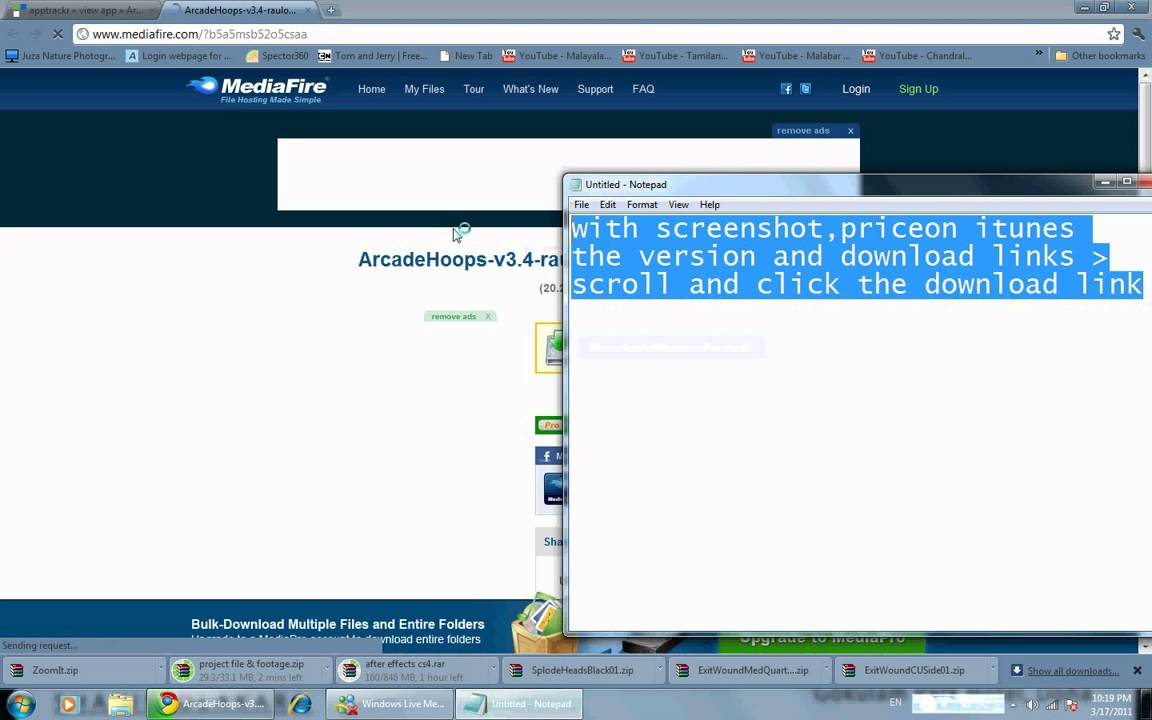Open YouTube - Chandral bookmark
Viewport: 1152px width, 720px height.
point(916,56)
